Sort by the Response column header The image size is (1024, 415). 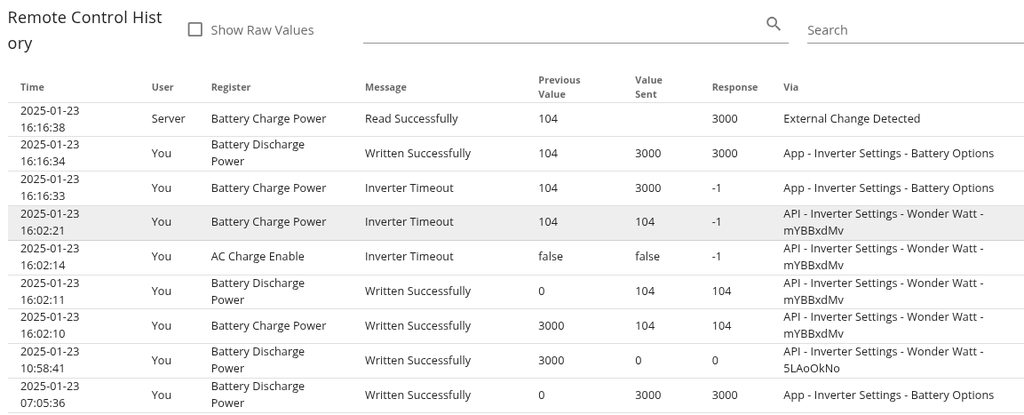[x=734, y=87]
